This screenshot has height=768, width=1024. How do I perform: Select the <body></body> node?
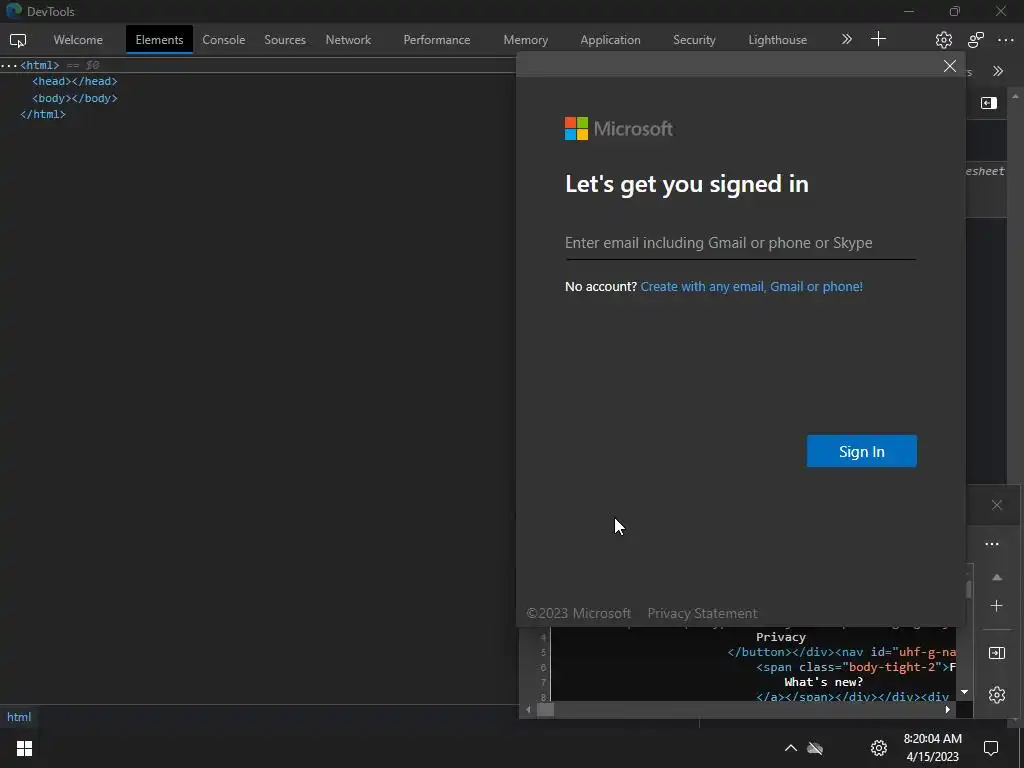(74, 98)
